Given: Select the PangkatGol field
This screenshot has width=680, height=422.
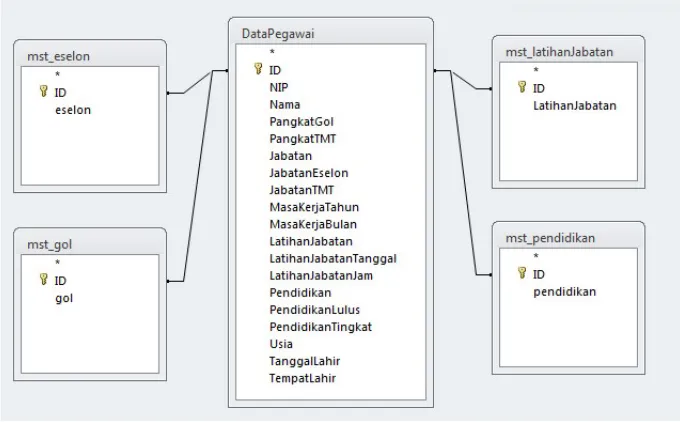Looking at the screenshot, I should [330, 121].
